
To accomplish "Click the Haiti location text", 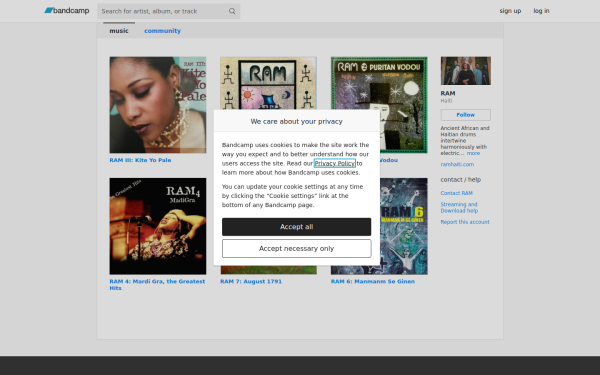I will [x=446, y=101].
